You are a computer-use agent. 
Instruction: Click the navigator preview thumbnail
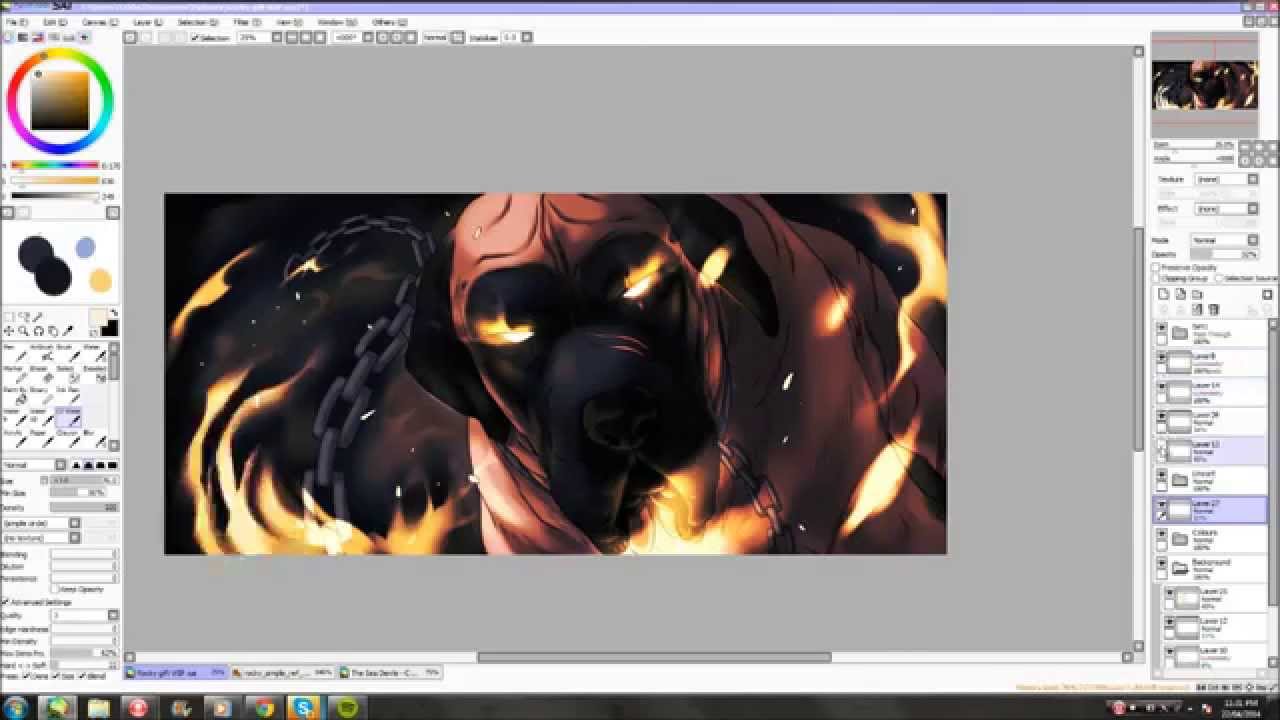click(1204, 85)
